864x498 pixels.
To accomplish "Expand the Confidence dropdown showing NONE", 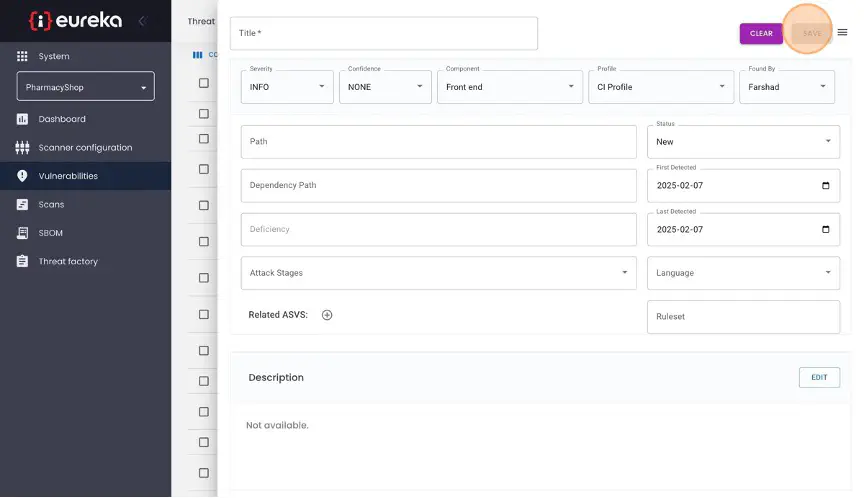I will [x=385, y=87].
